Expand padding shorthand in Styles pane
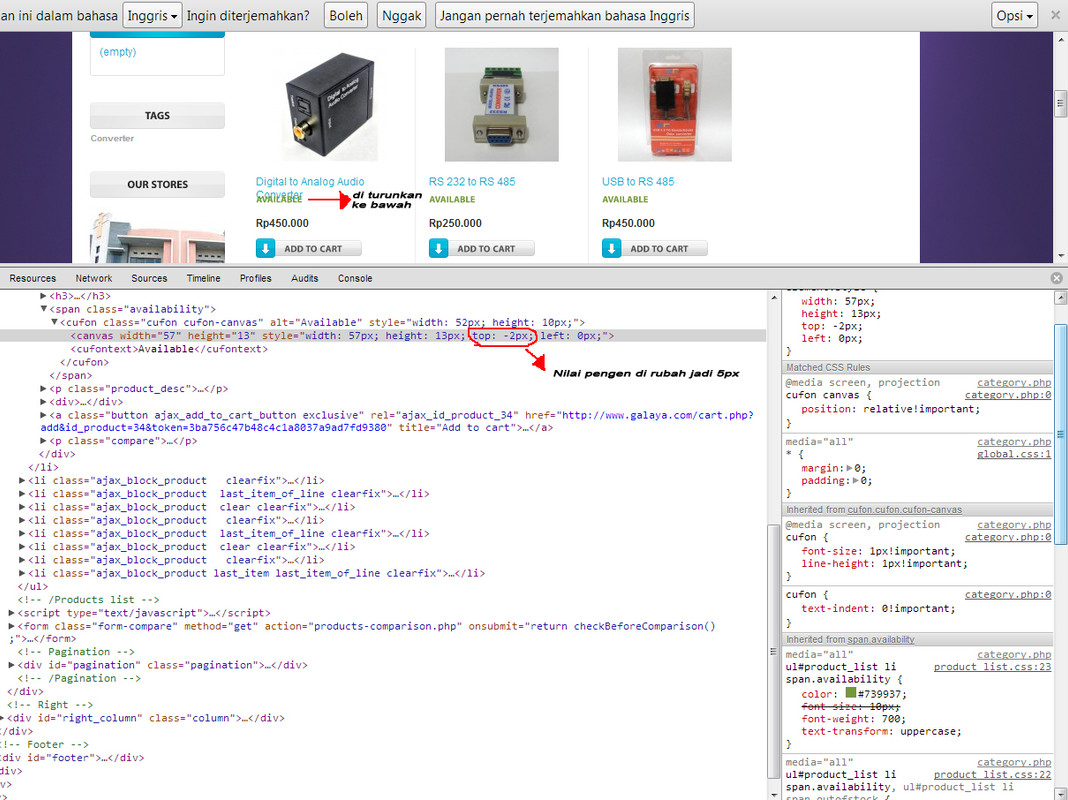 (855, 481)
